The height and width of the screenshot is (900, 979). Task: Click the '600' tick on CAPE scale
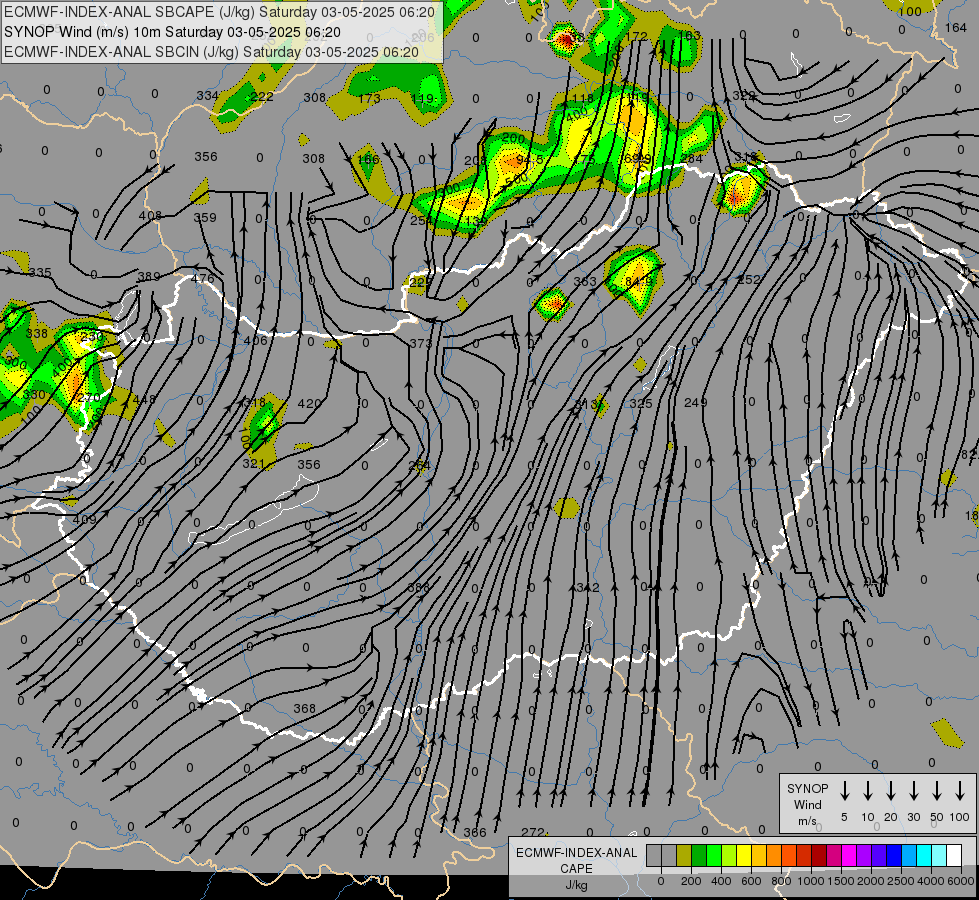(751, 881)
